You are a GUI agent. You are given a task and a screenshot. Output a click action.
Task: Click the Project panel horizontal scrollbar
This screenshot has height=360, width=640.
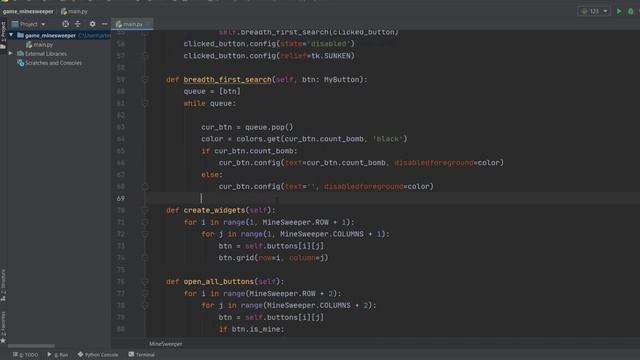click(x=31, y=346)
